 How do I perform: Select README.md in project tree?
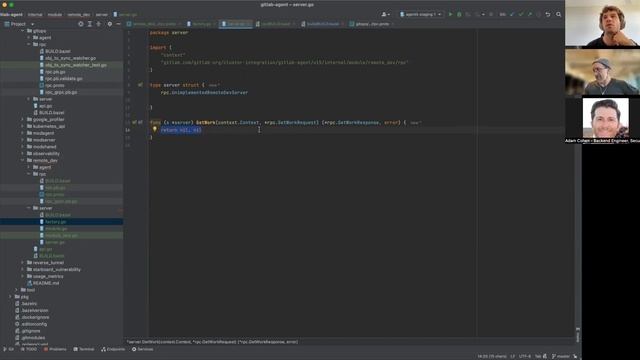pos(46,283)
